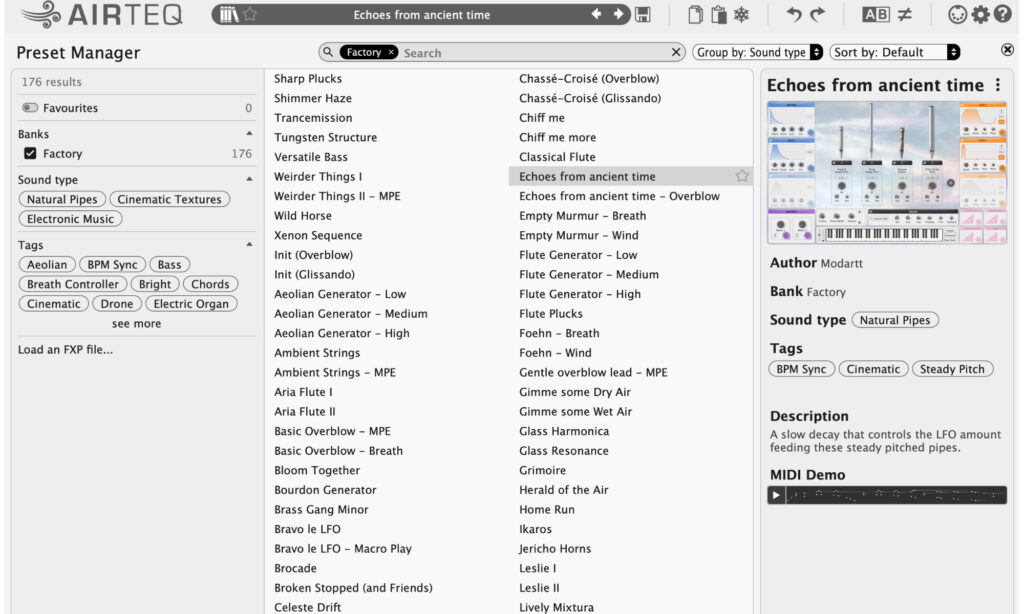This screenshot has width=1024, height=614.
Task: Collapse the Banks section
Action: coord(249,133)
